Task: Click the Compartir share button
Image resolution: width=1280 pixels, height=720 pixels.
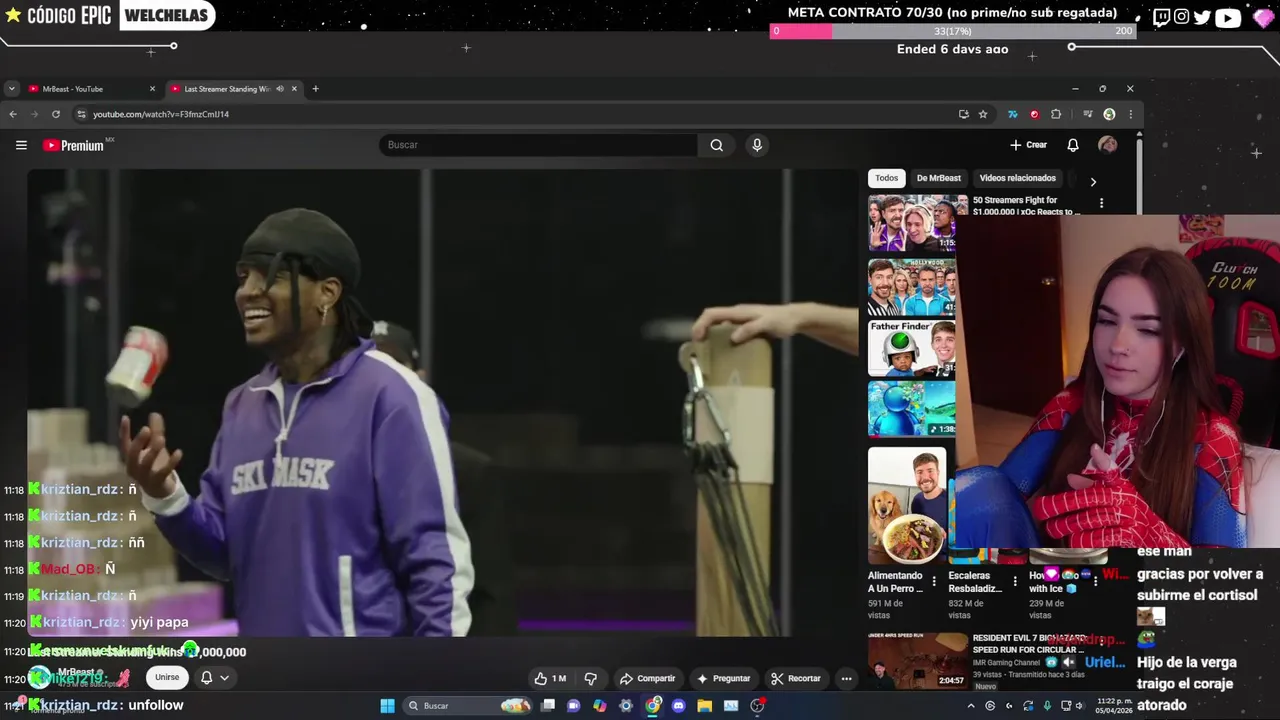Action: 647,678
